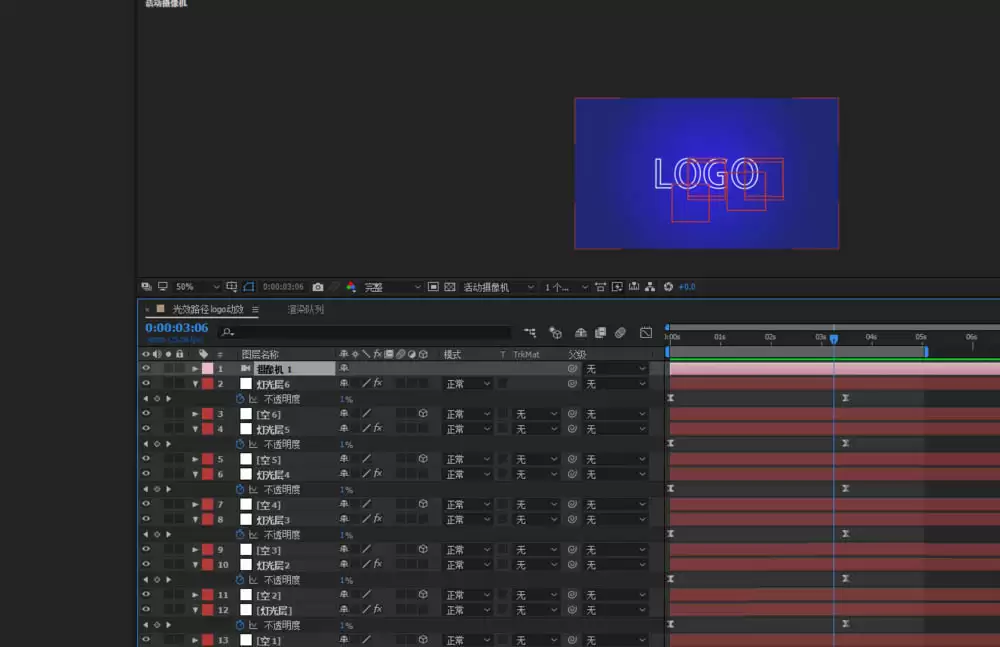
Task: Reset exposure next to the +0.0 value
Action: click(668, 287)
